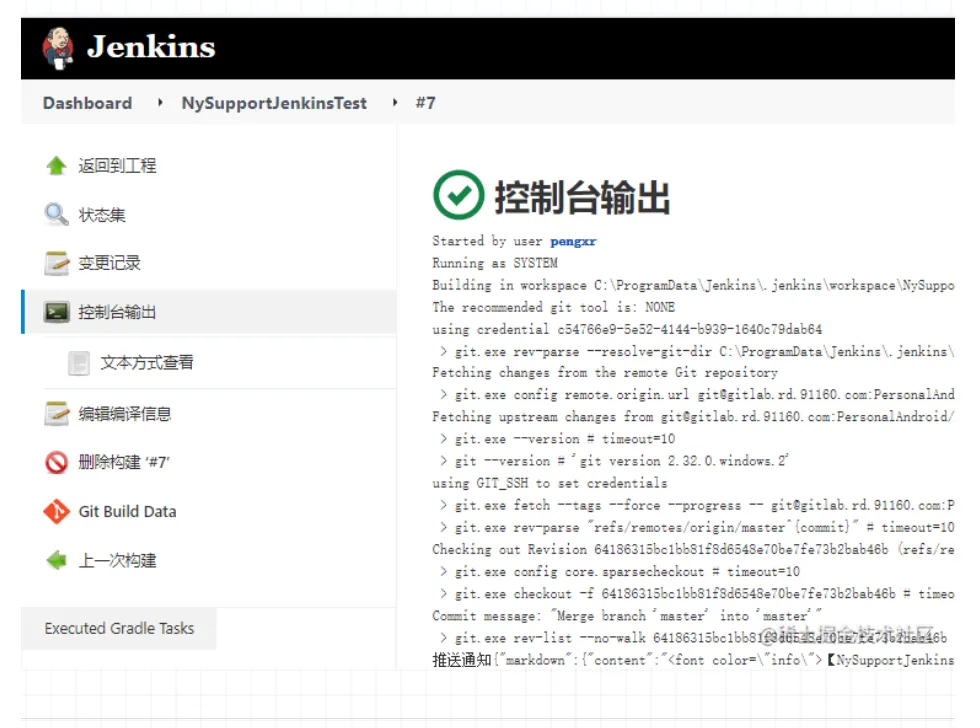The image size is (980, 728).
Task: Click the 'using credential c54766e9' log line
Action: [627, 329]
